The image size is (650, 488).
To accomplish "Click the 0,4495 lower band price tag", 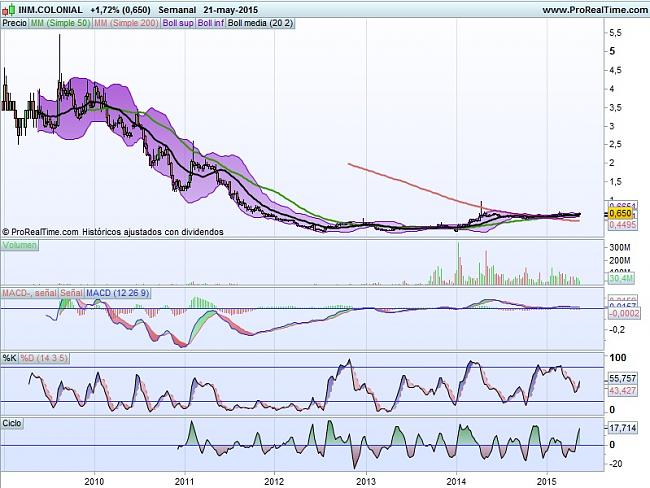I will pyautogui.click(x=624, y=226).
